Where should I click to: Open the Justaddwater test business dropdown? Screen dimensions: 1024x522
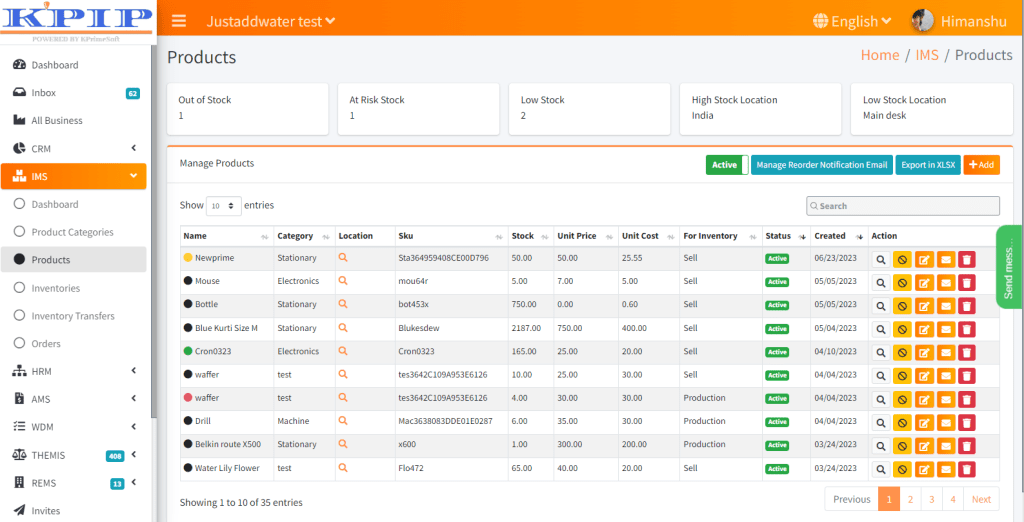(271, 21)
